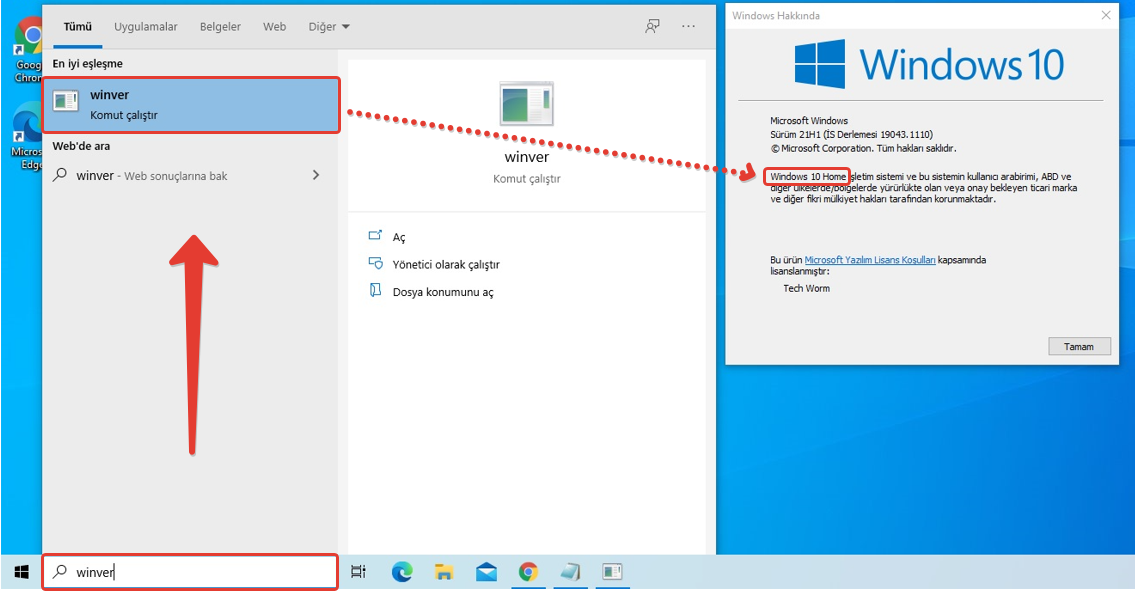Click the Aç open icon
This screenshot has width=1135, height=593.
click(x=375, y=236)
